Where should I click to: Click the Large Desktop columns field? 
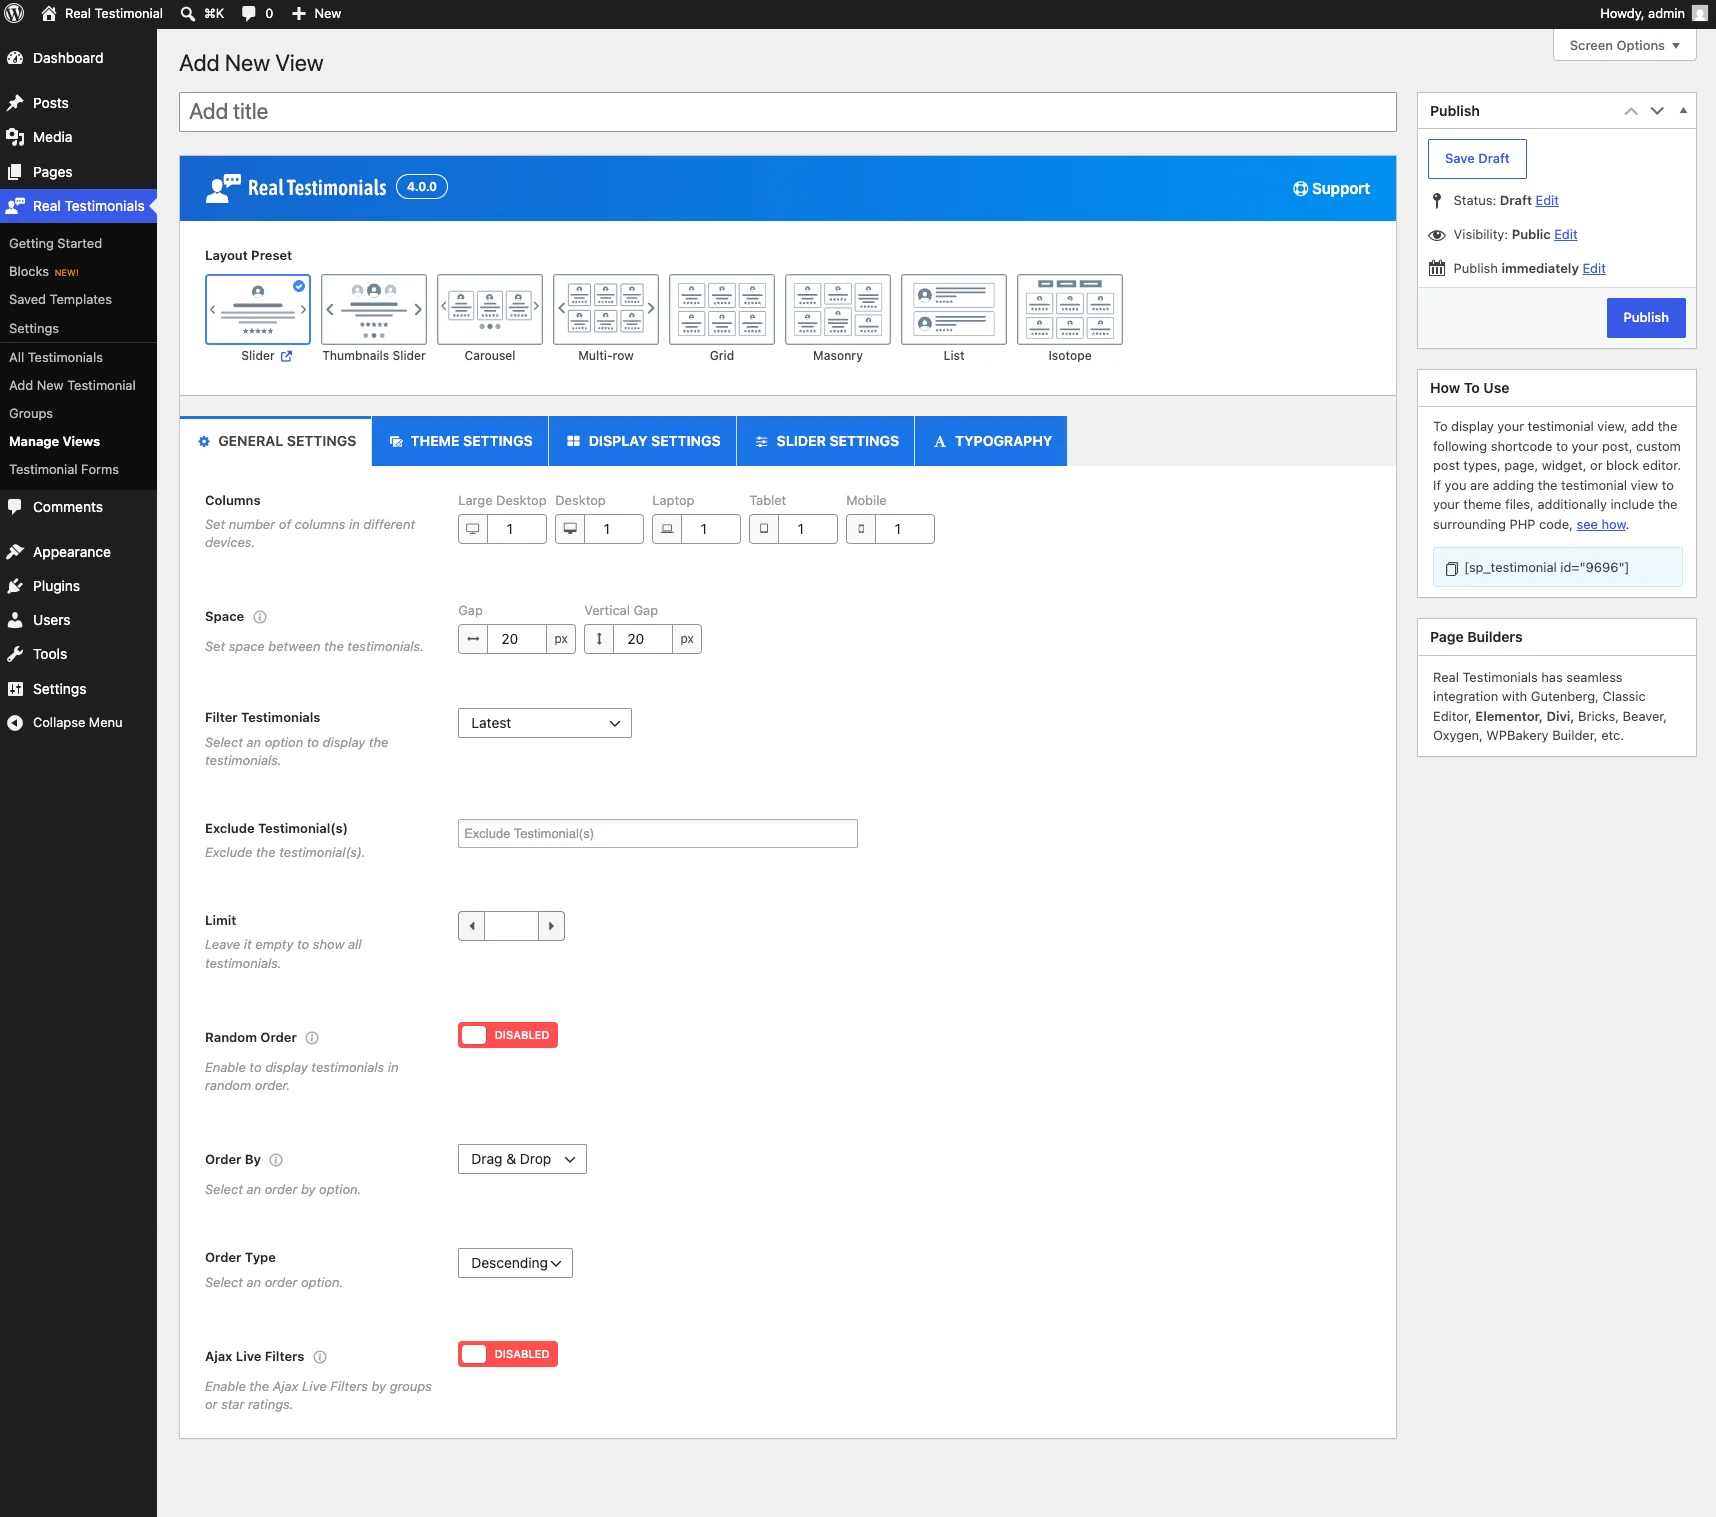pos(517,529)
